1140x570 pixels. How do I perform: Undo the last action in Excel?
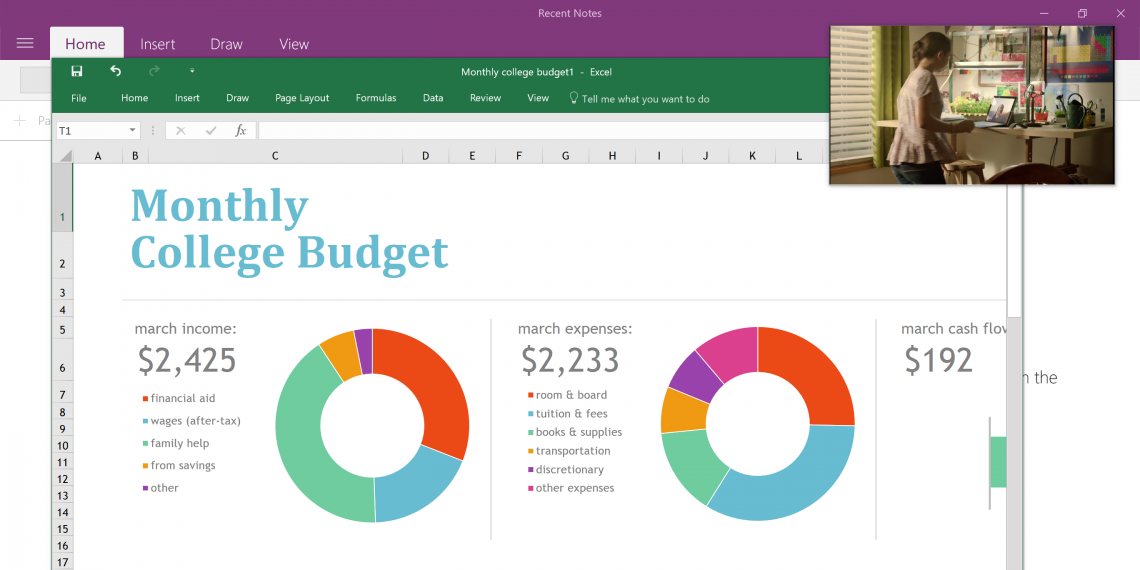click(x=116, y=71)
